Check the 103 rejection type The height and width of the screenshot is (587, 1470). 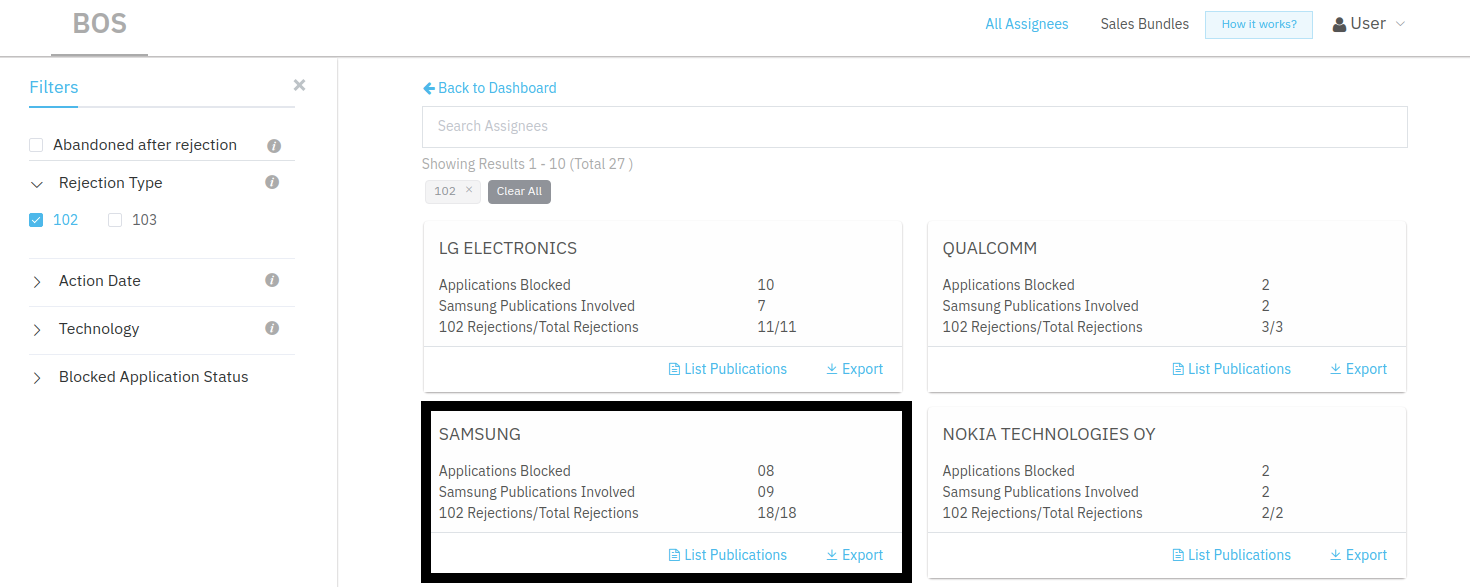click(115, 220)
